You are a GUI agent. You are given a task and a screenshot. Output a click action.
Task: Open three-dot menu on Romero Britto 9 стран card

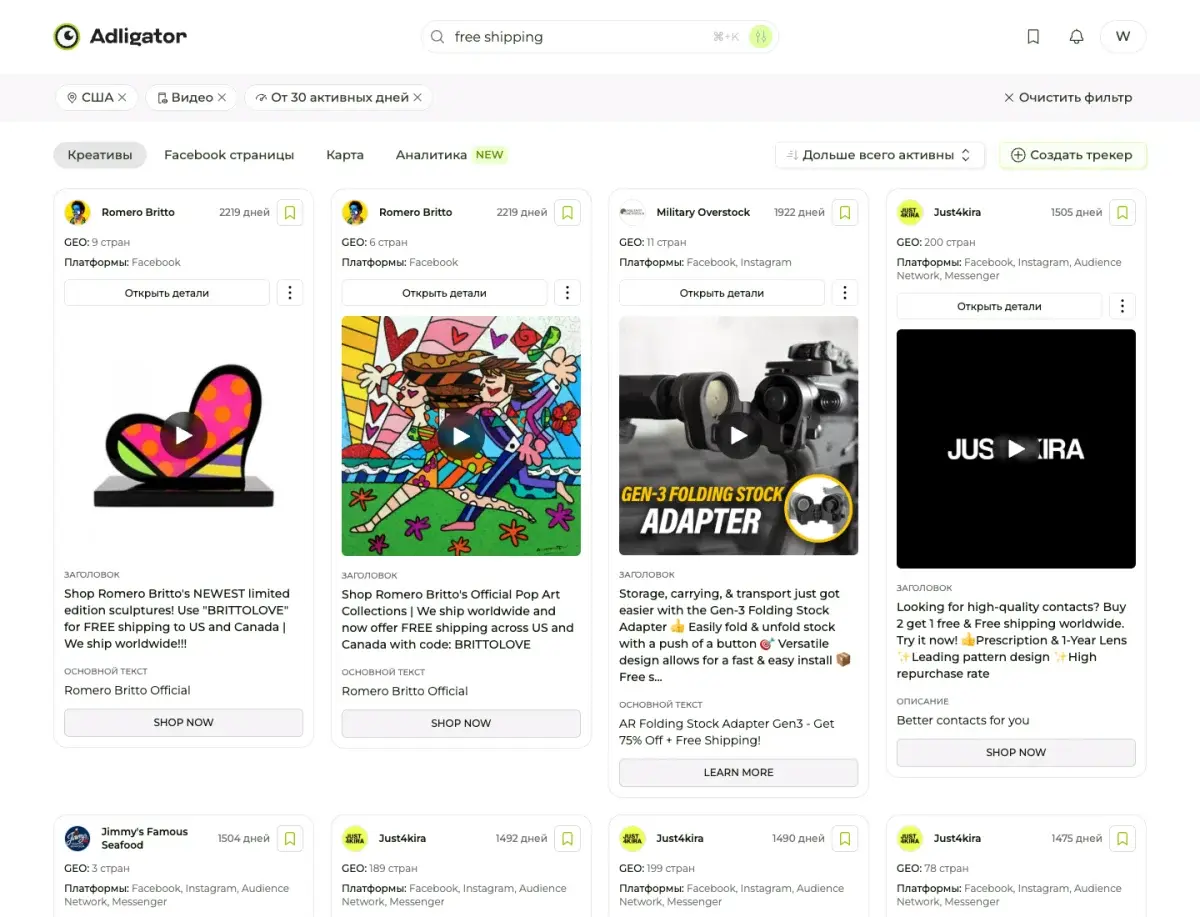click(x=290, y=293)
